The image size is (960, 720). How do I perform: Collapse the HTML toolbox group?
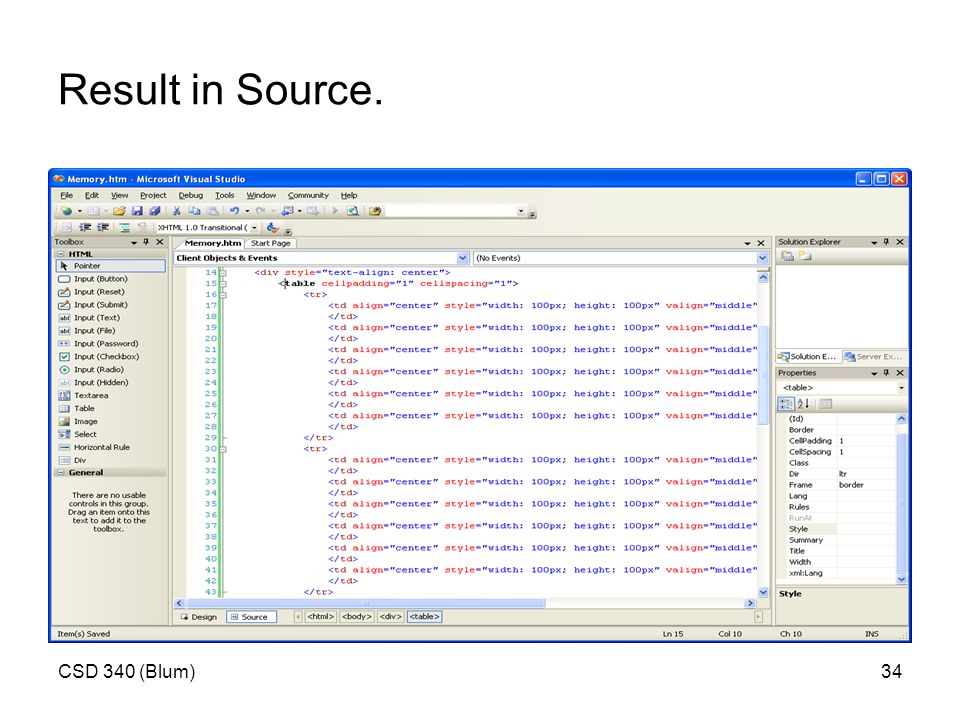[61, 254]
